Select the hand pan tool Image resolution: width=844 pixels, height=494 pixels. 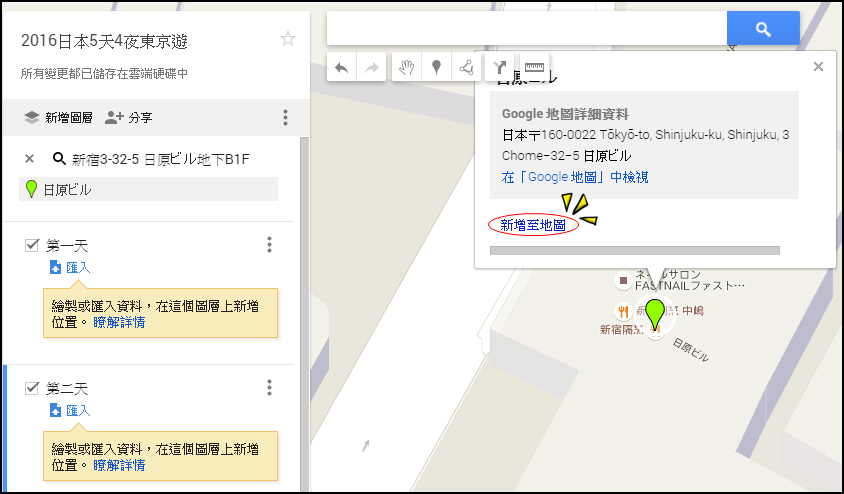[x=407, y=68]
